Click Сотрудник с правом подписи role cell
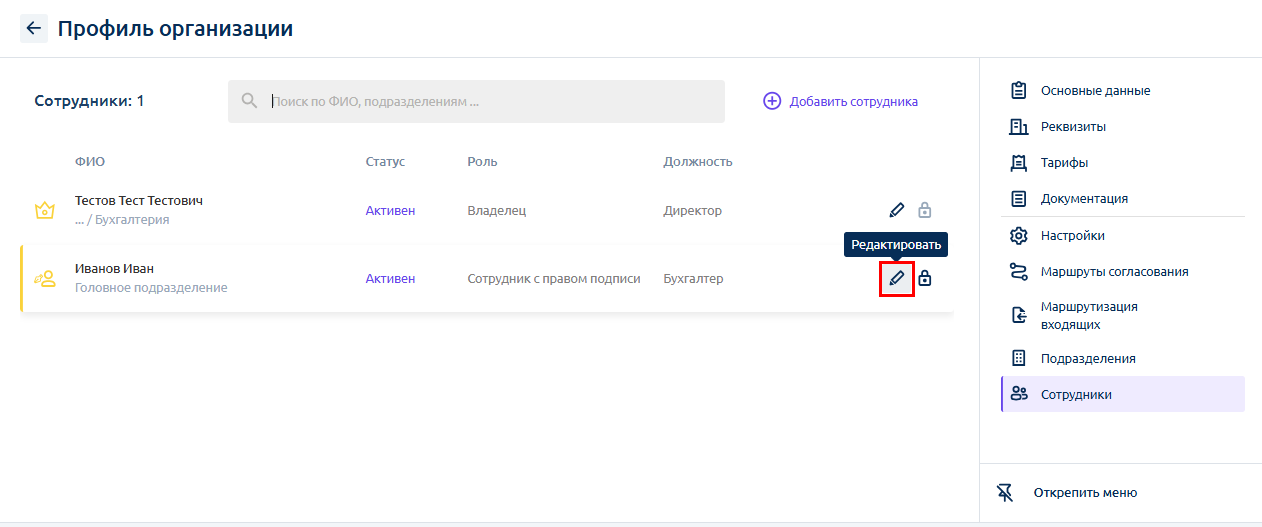 (x=554, y=279)
